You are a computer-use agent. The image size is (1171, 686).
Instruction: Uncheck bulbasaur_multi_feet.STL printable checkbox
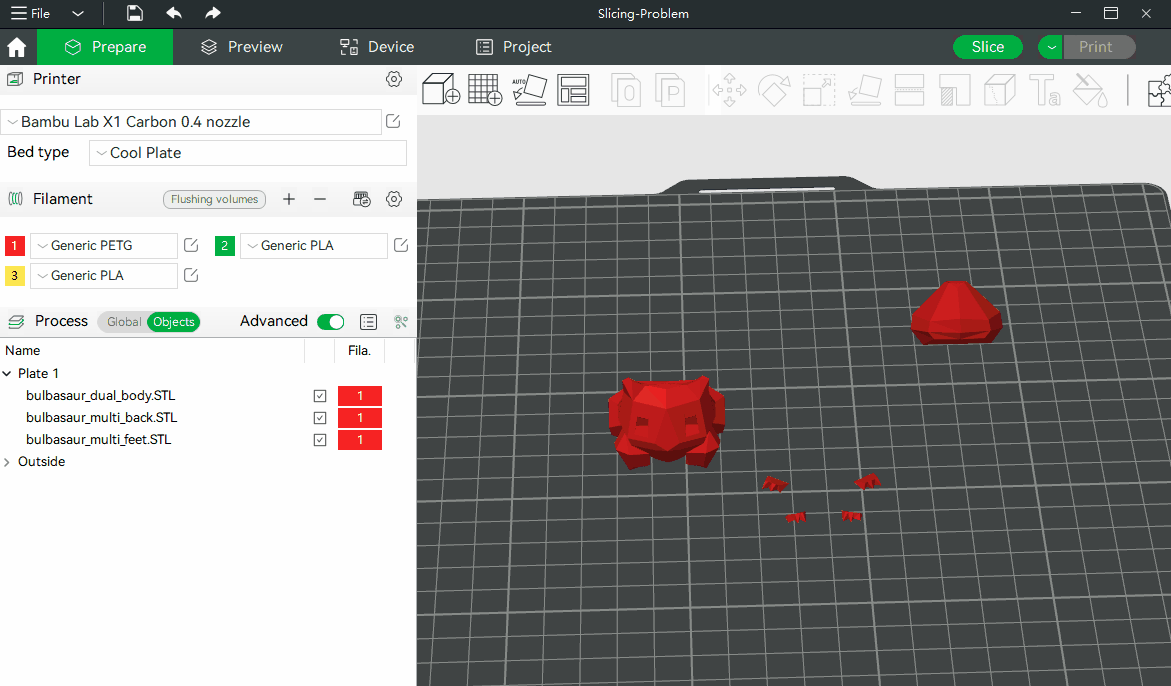(320, 440)
